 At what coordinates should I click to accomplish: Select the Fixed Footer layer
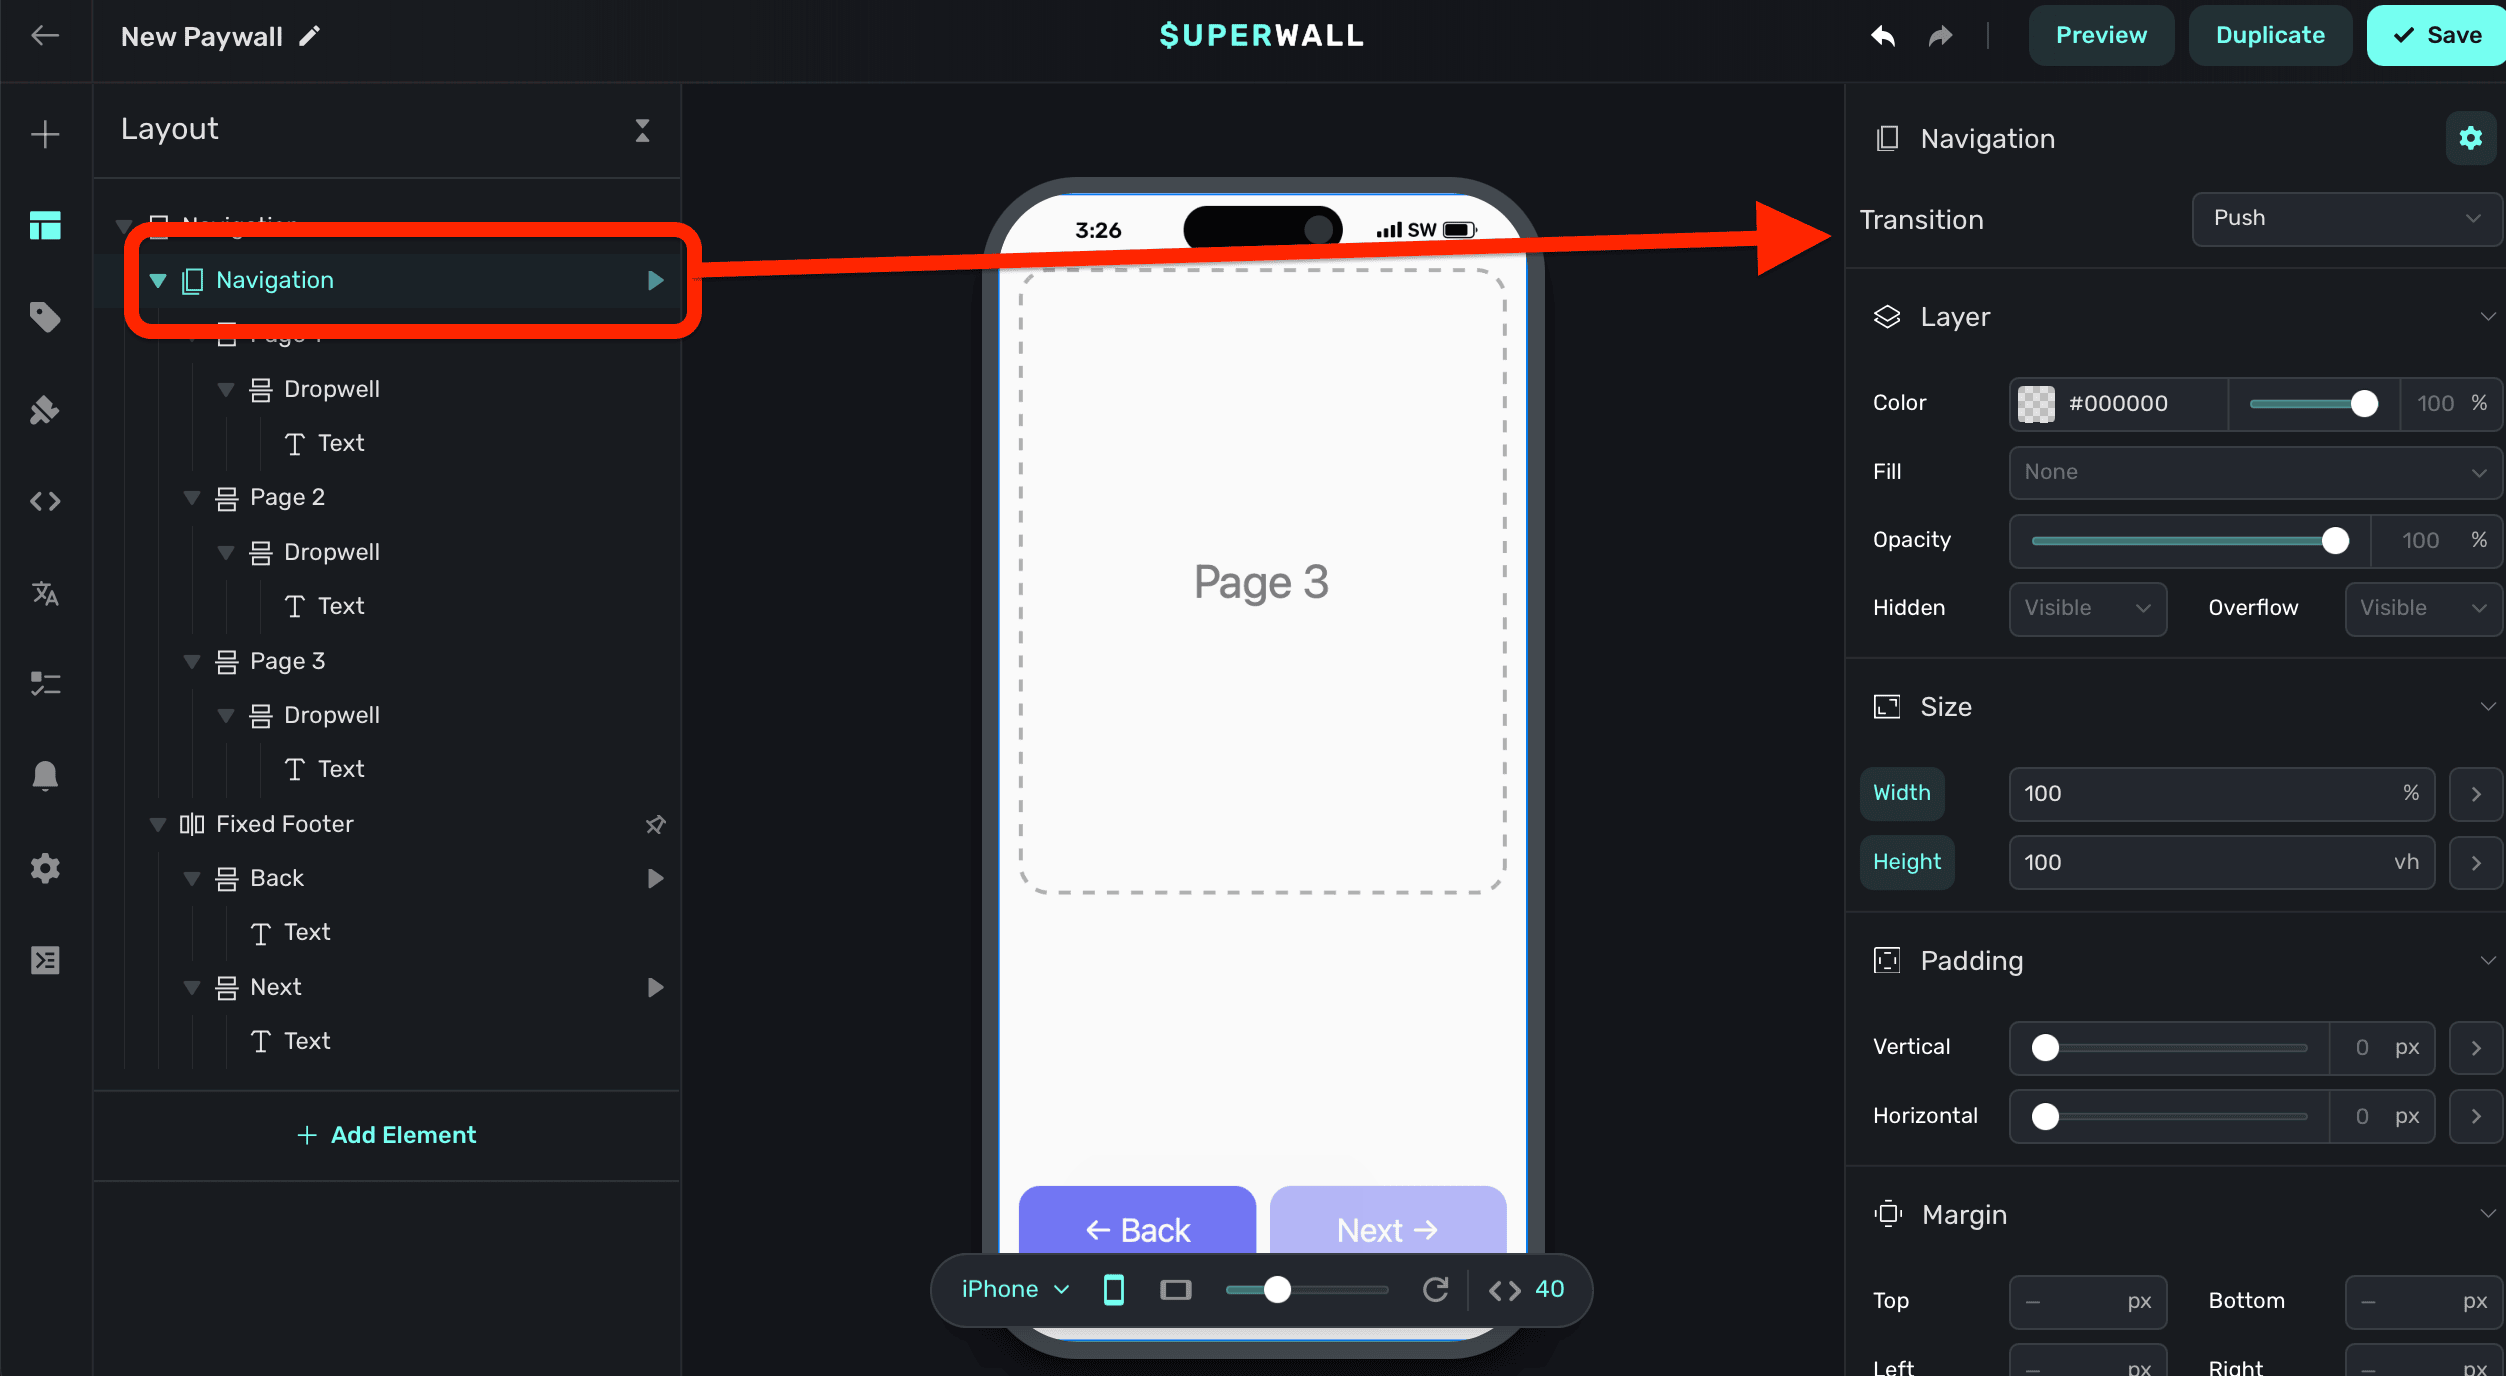285,824
